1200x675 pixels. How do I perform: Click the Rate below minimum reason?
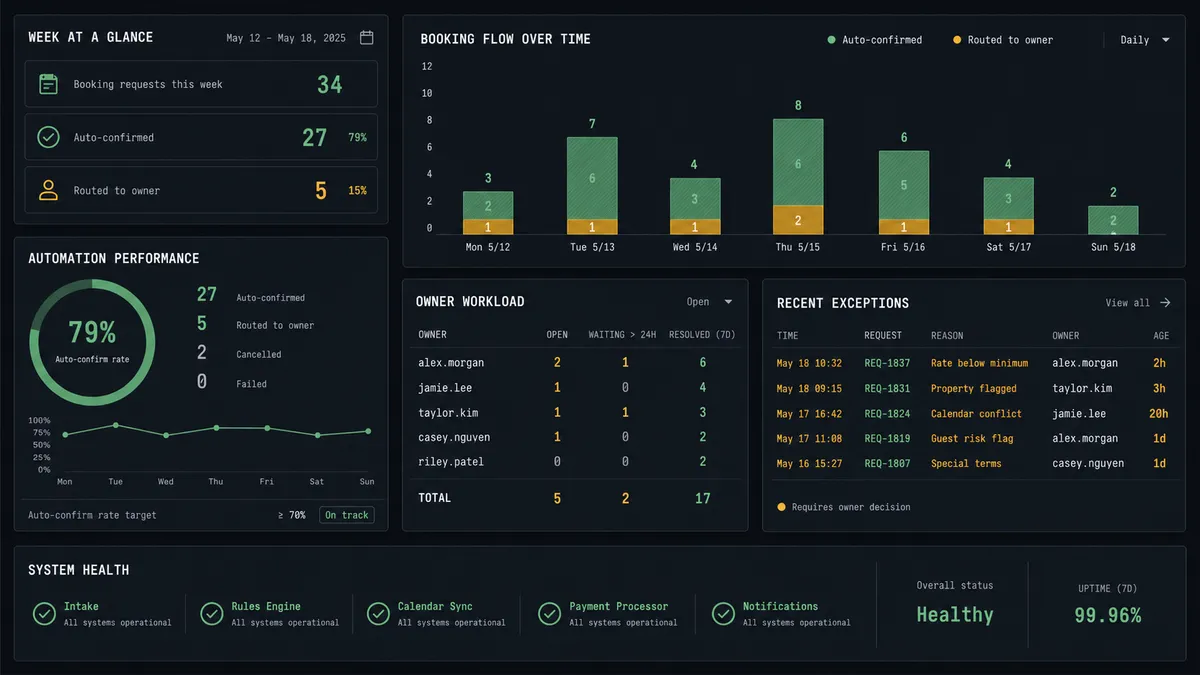click(979, 363)
